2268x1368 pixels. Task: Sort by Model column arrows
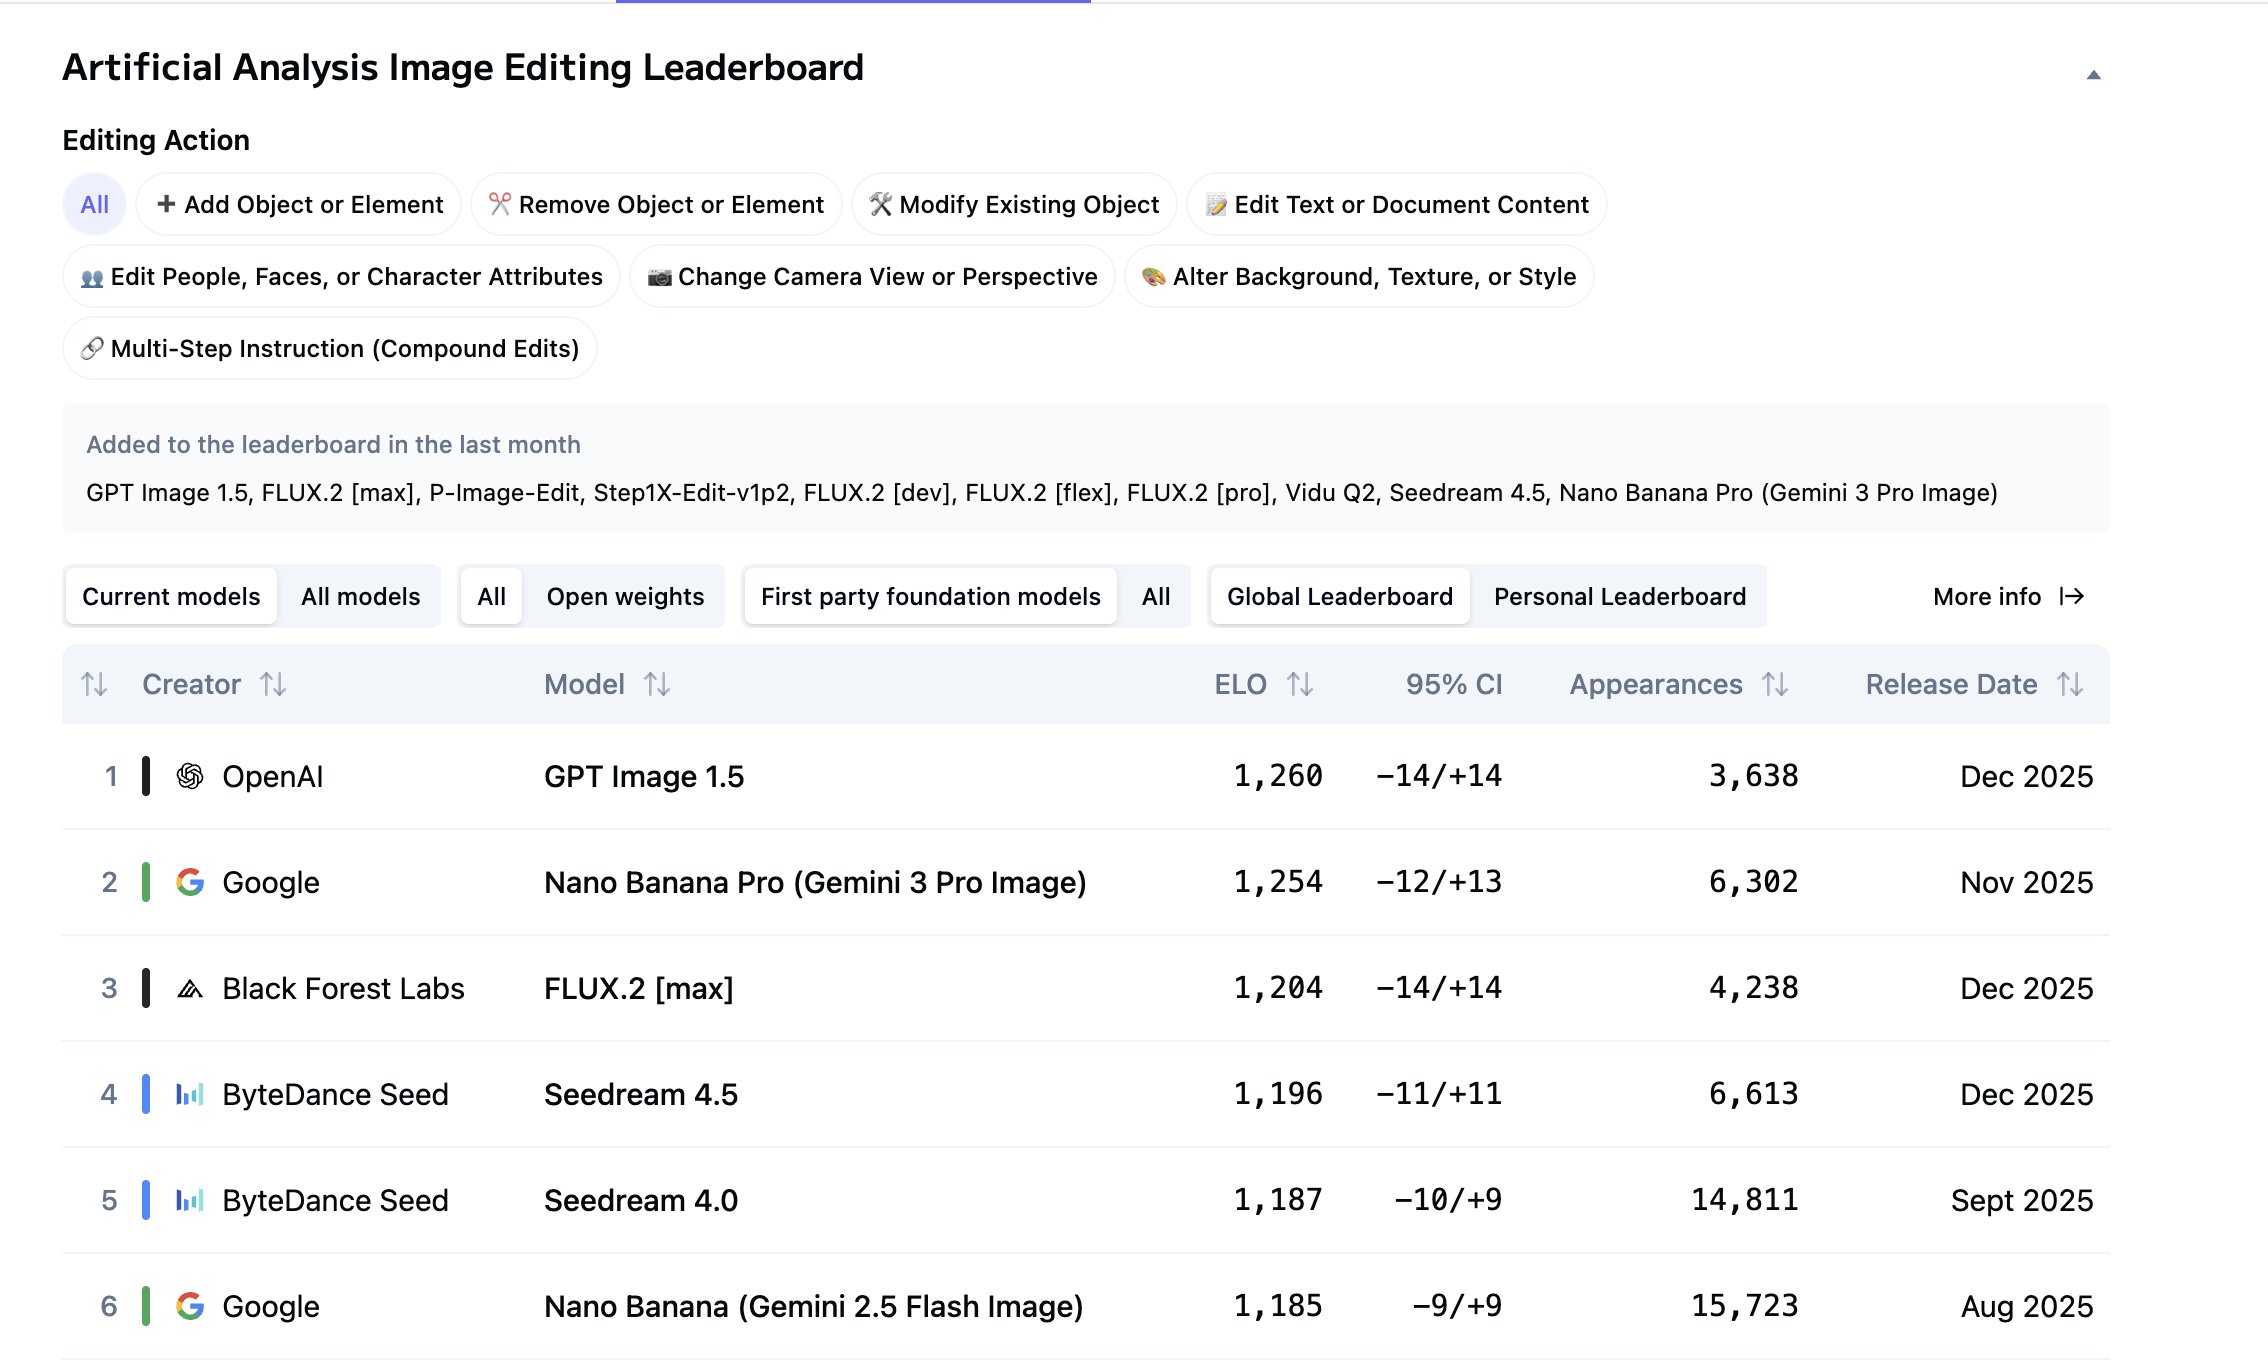click(x=657, y=684)
